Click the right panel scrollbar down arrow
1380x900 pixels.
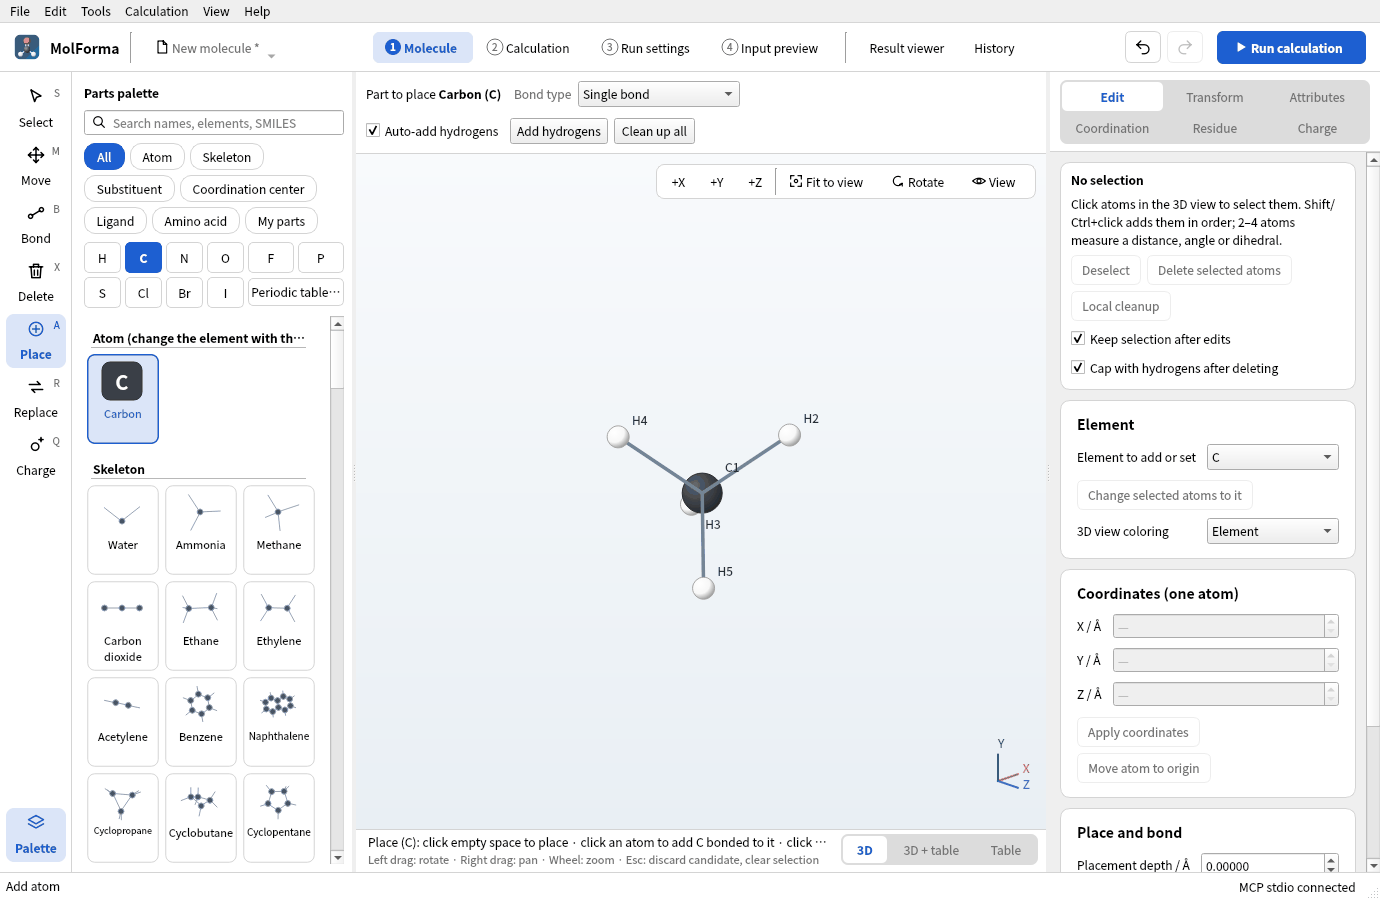(1373, 865)
